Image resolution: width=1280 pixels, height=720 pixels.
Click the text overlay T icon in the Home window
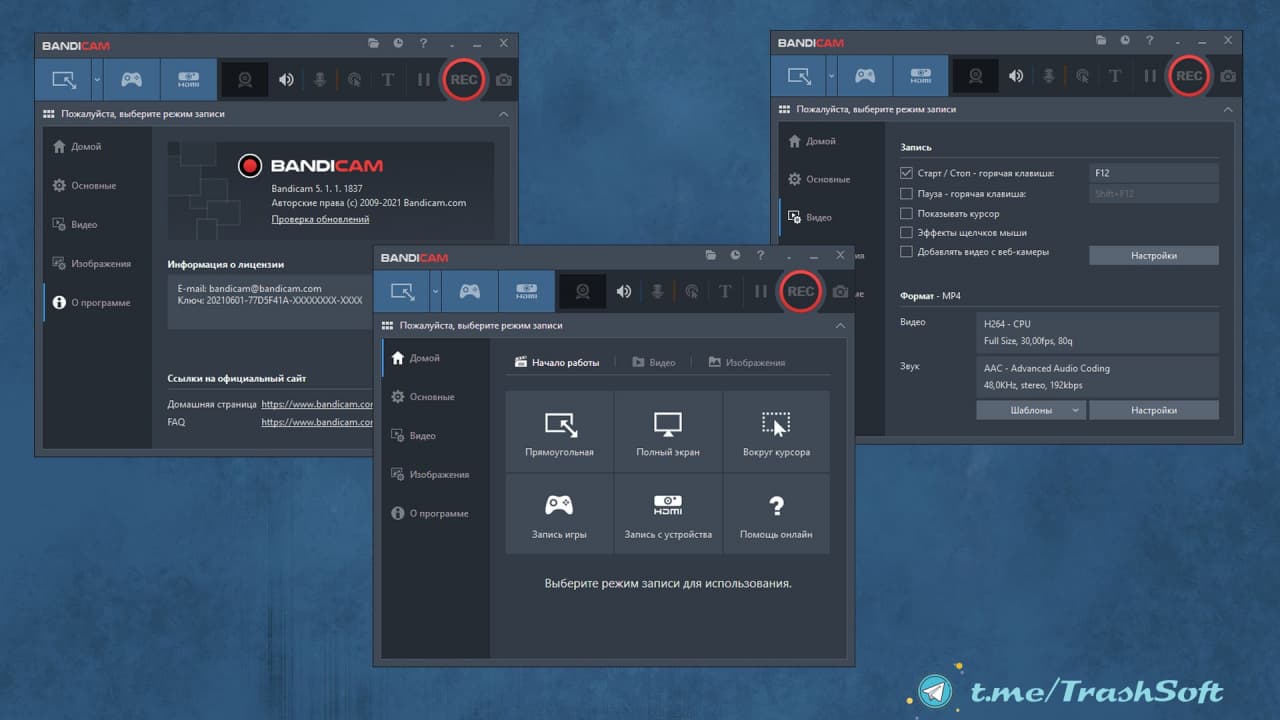coord(726,291)
